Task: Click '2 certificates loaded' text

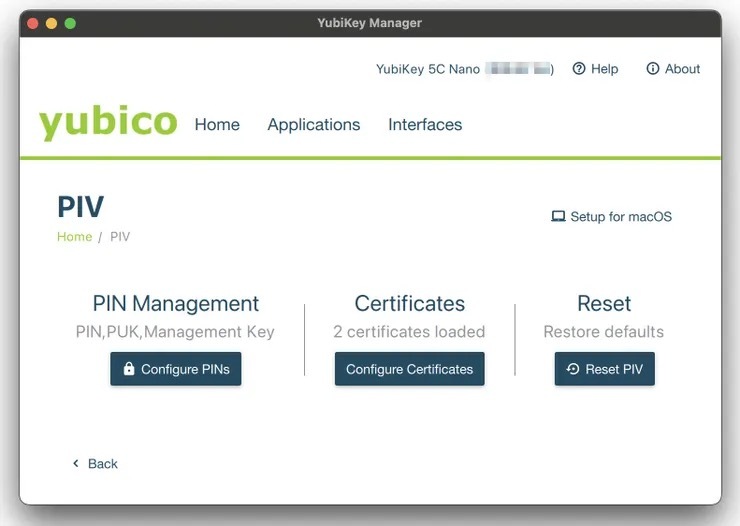Action: 409,332
